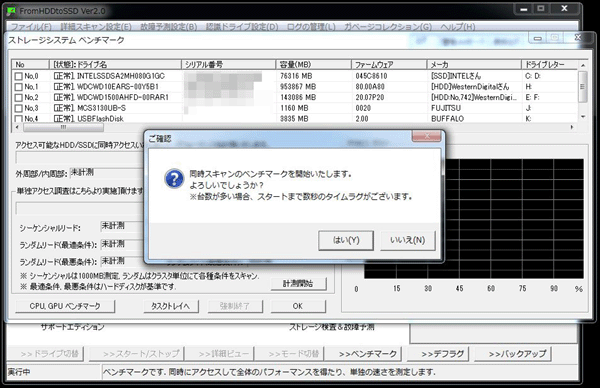
Task: Open the 認識ドライブ設定(D) menu
Action: tap(242, 27)
